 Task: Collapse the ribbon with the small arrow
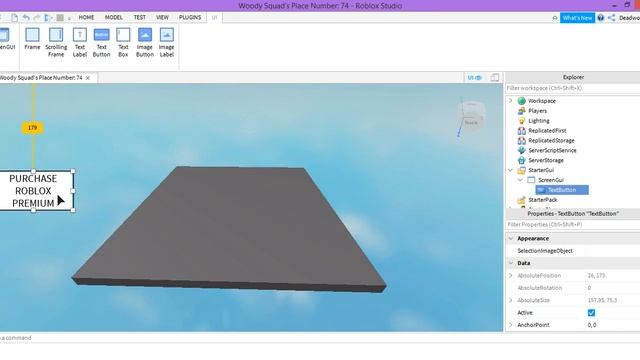pyautogui.click(x=554, y=18)
